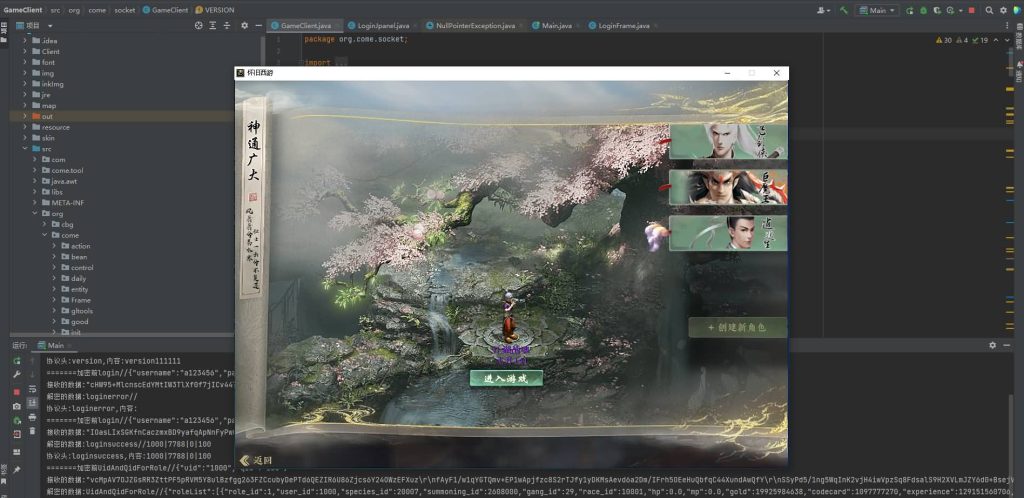Click the camera thread dump icon
1024x498 pixels.
pyautogui.click(x=17, y=407)
